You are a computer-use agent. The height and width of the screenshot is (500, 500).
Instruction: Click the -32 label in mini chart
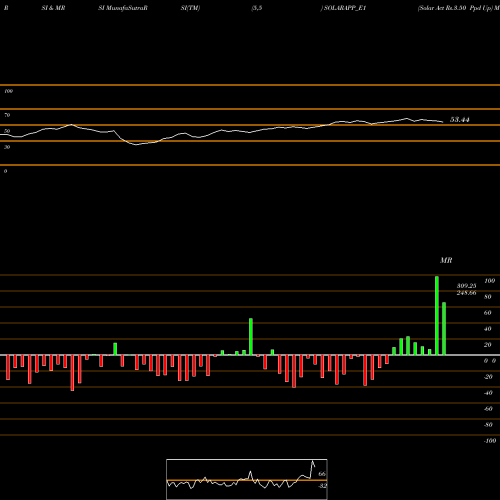pyautogui.click(x=322, y=486)
